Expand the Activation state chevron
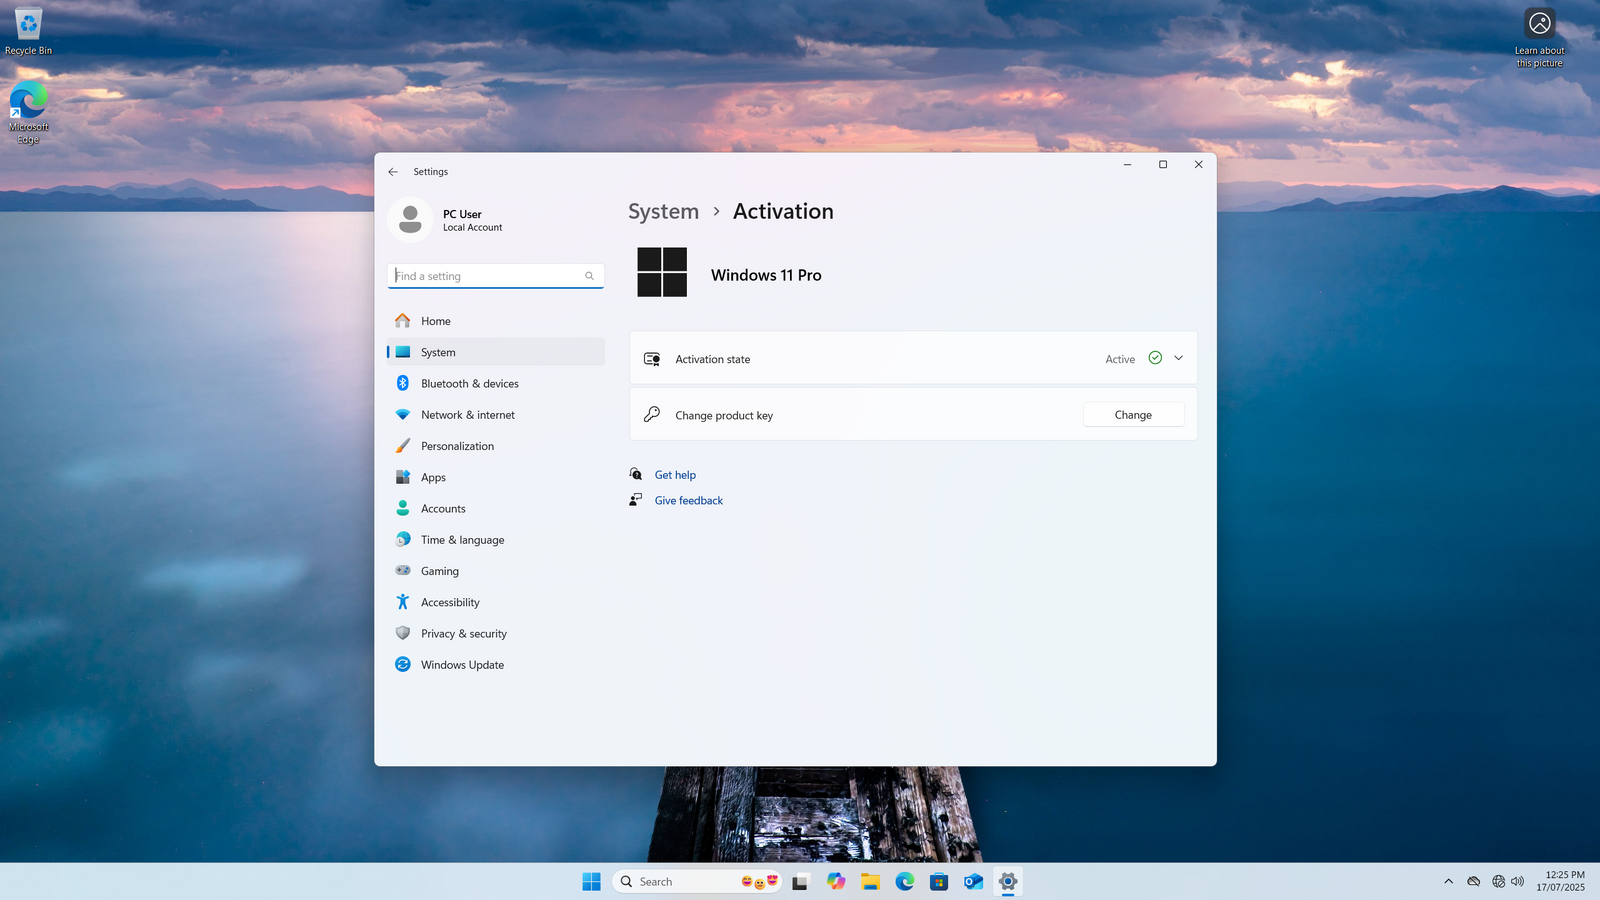This screenshot has height=900, width=1600. 1178,358
